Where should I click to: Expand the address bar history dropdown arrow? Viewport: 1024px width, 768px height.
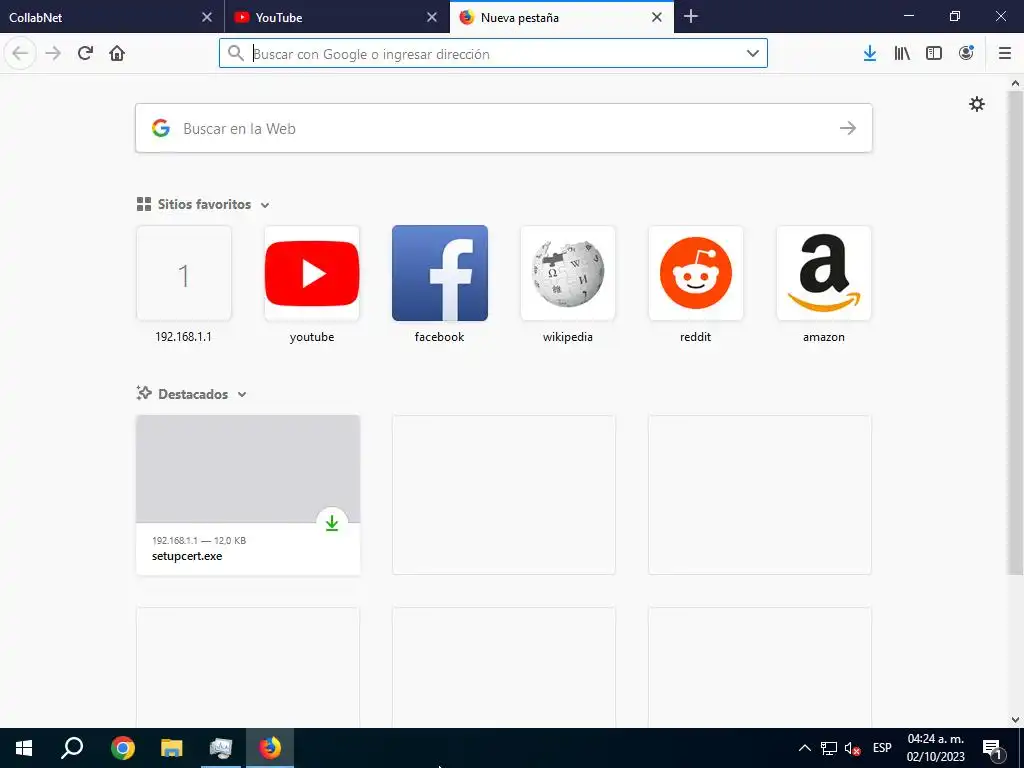[x=752, y=54]
